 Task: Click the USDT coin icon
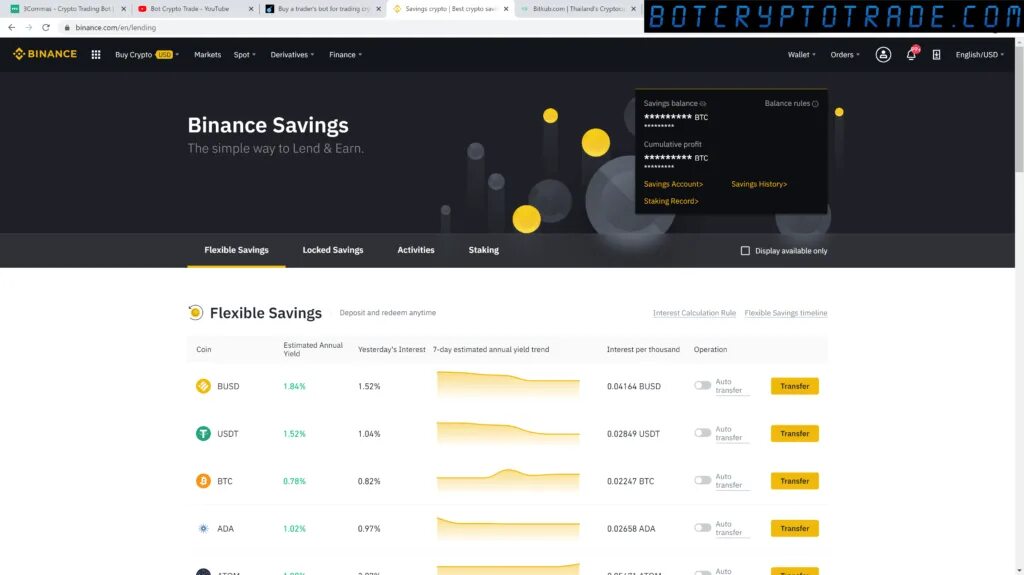point(203,433)
